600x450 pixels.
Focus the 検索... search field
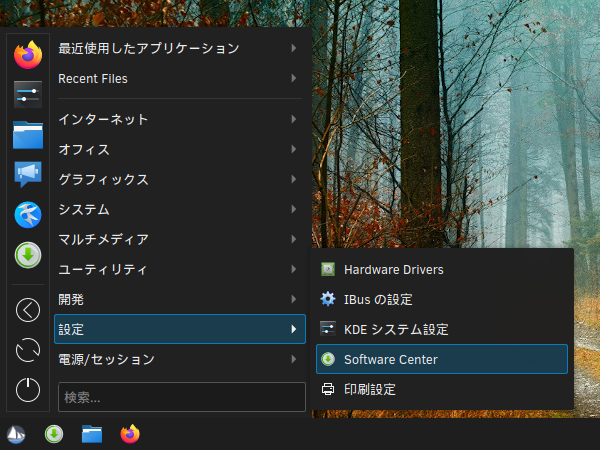click(x=182, y=397)
